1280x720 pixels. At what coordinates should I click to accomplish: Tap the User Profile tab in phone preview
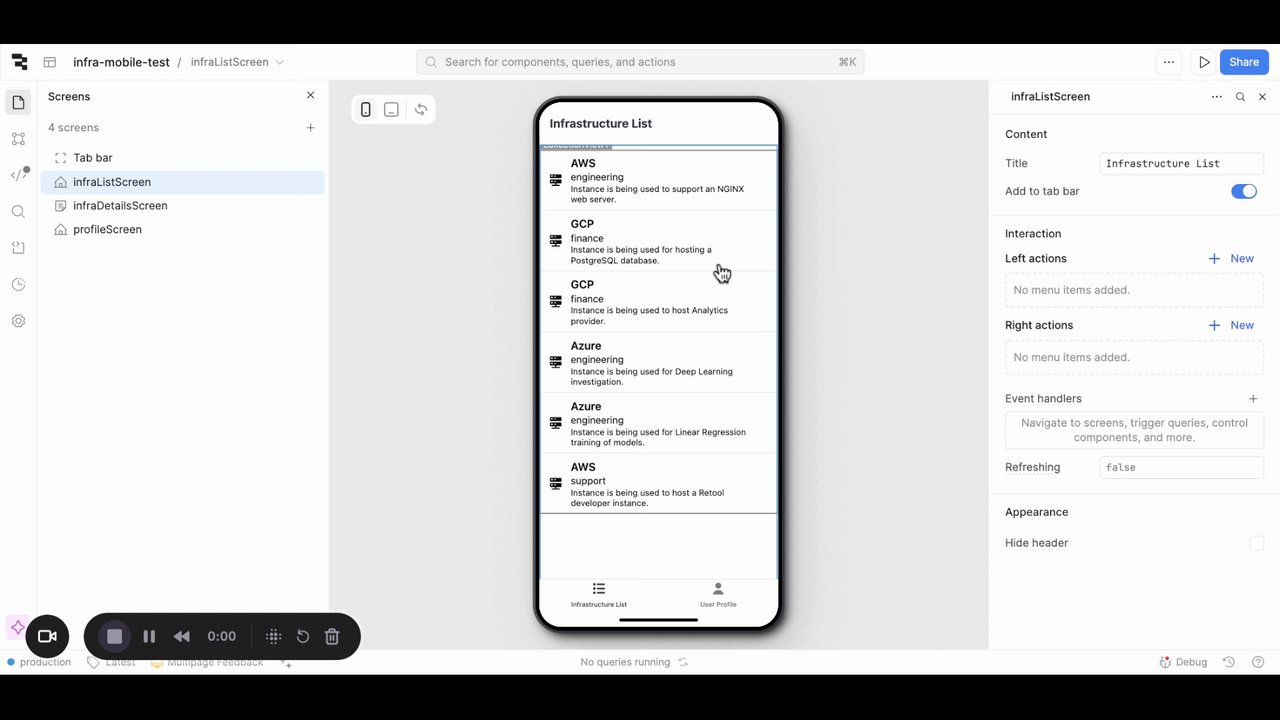point(718,595)
